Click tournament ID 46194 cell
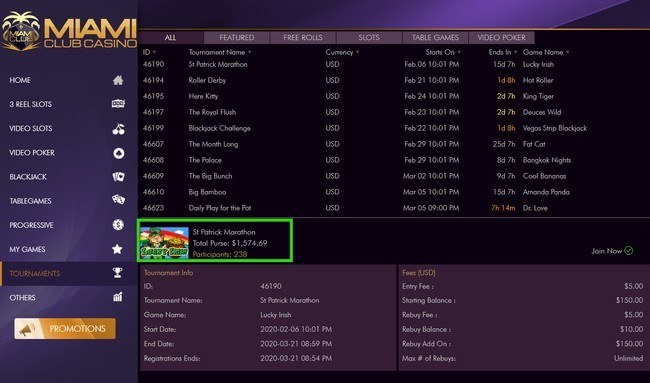This screenshot has height=383, width=650. click(x=153, y=80)
